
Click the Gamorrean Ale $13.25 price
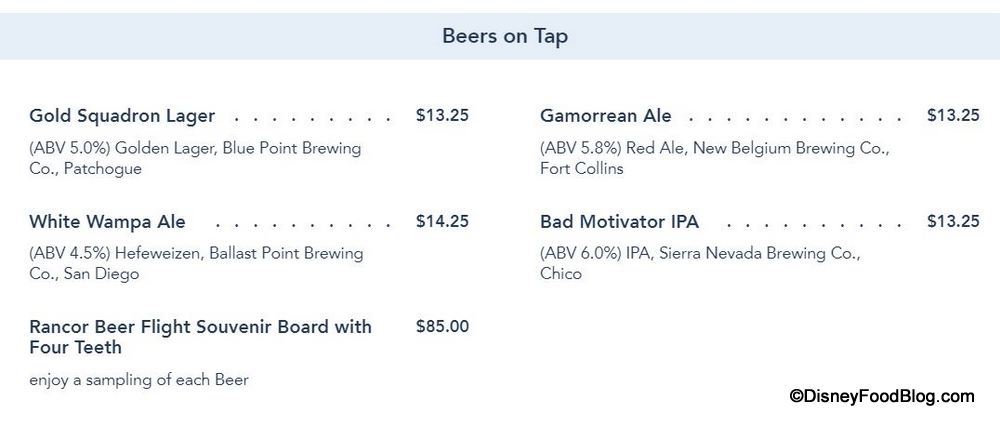(x=952, y=115)
